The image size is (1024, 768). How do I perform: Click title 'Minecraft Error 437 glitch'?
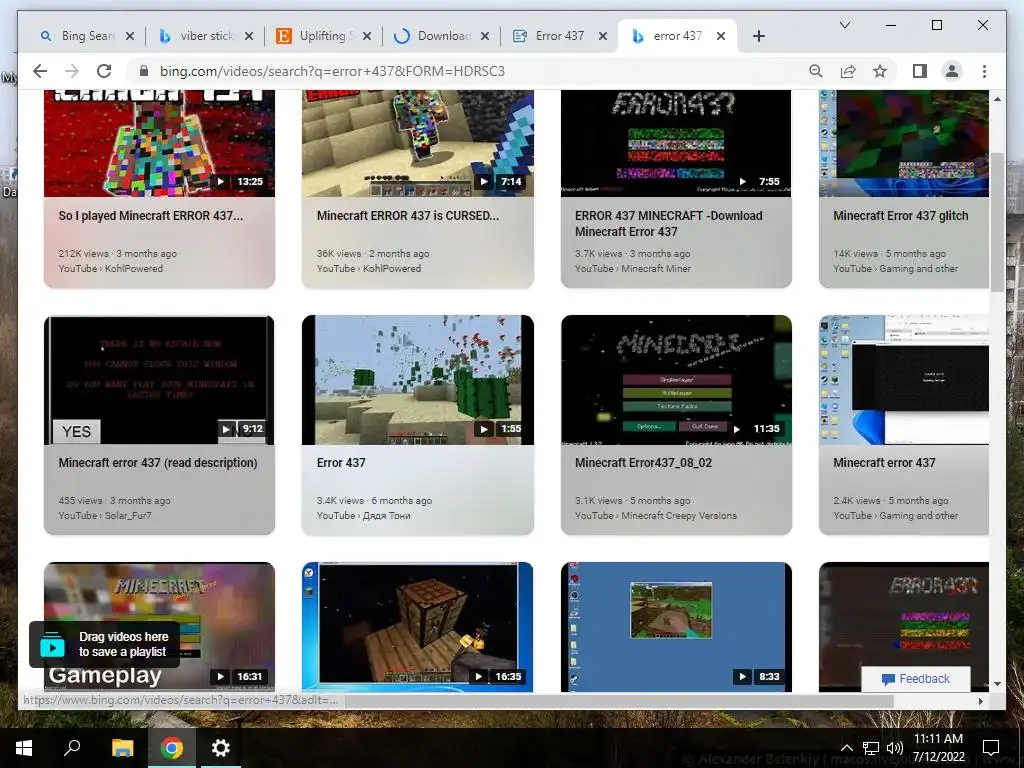[901, 216]
